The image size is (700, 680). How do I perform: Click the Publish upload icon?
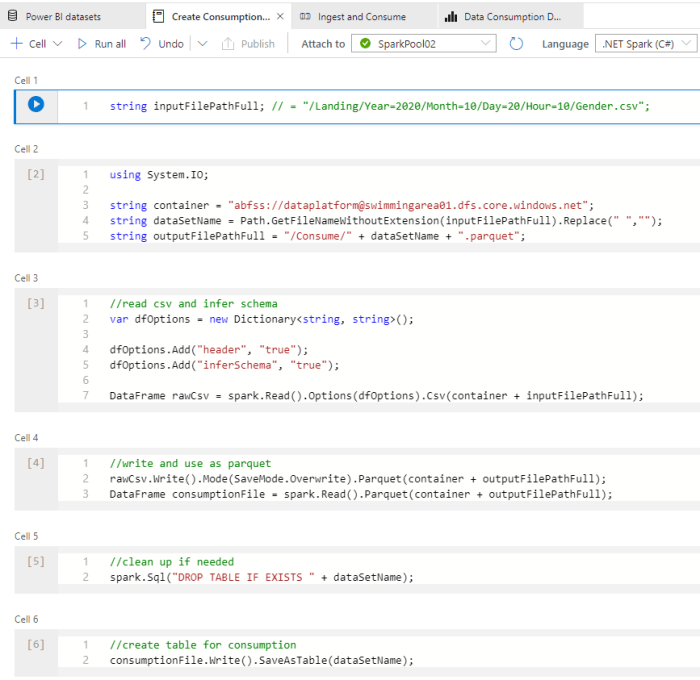pyautogui.click(x=228, y=44)
